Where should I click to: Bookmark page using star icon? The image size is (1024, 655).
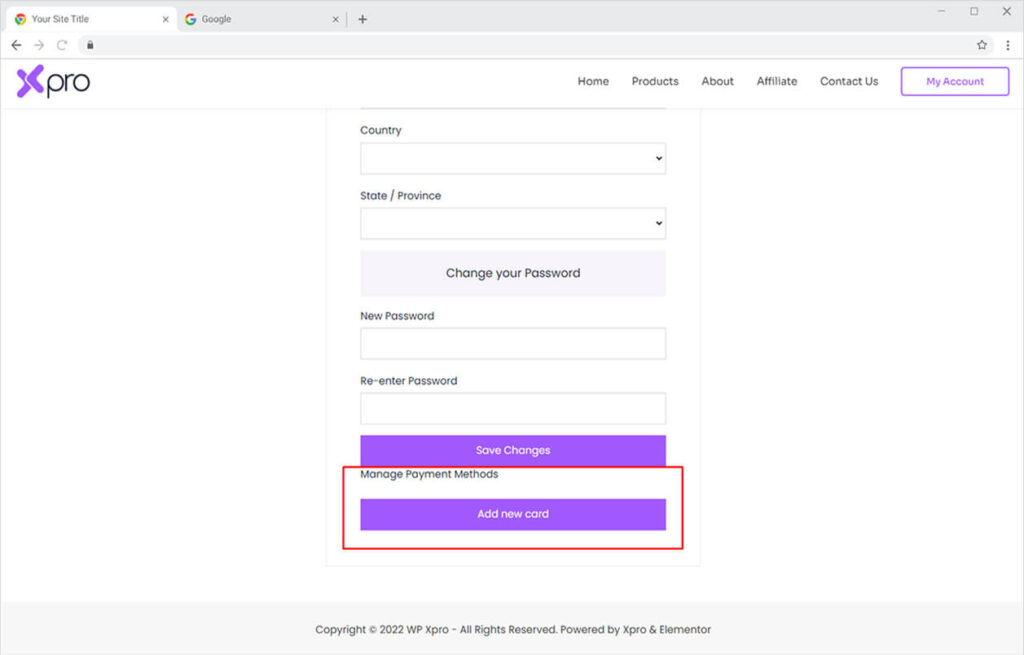tap(982, 45)
